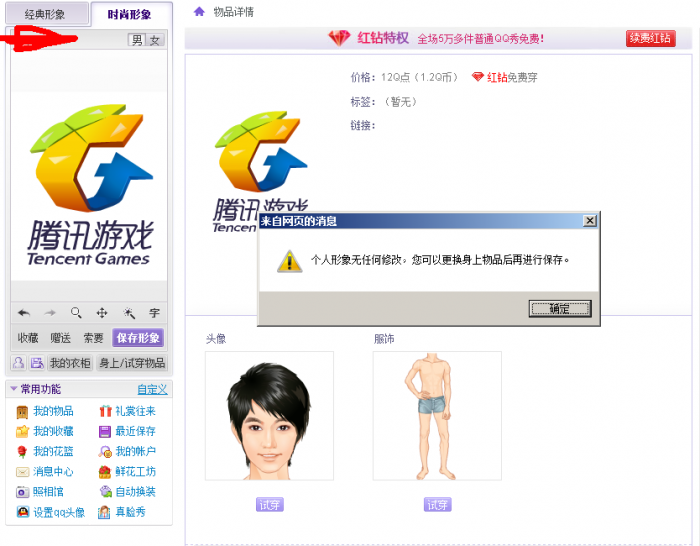Click the 收藏 button
The height and width of the screenshot is (546, 700).
tap(28, 338)
